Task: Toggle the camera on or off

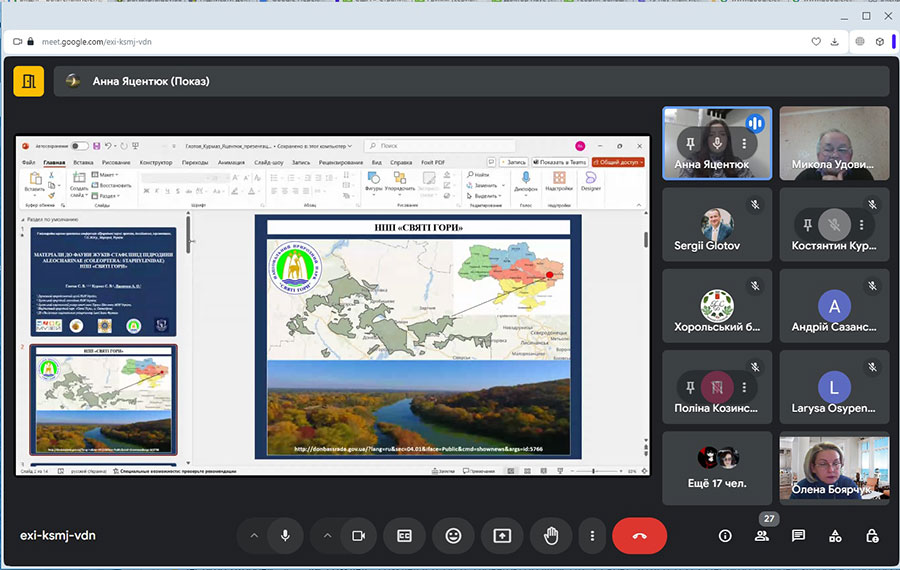Action: pyautogui.click(x=357, y=536)
